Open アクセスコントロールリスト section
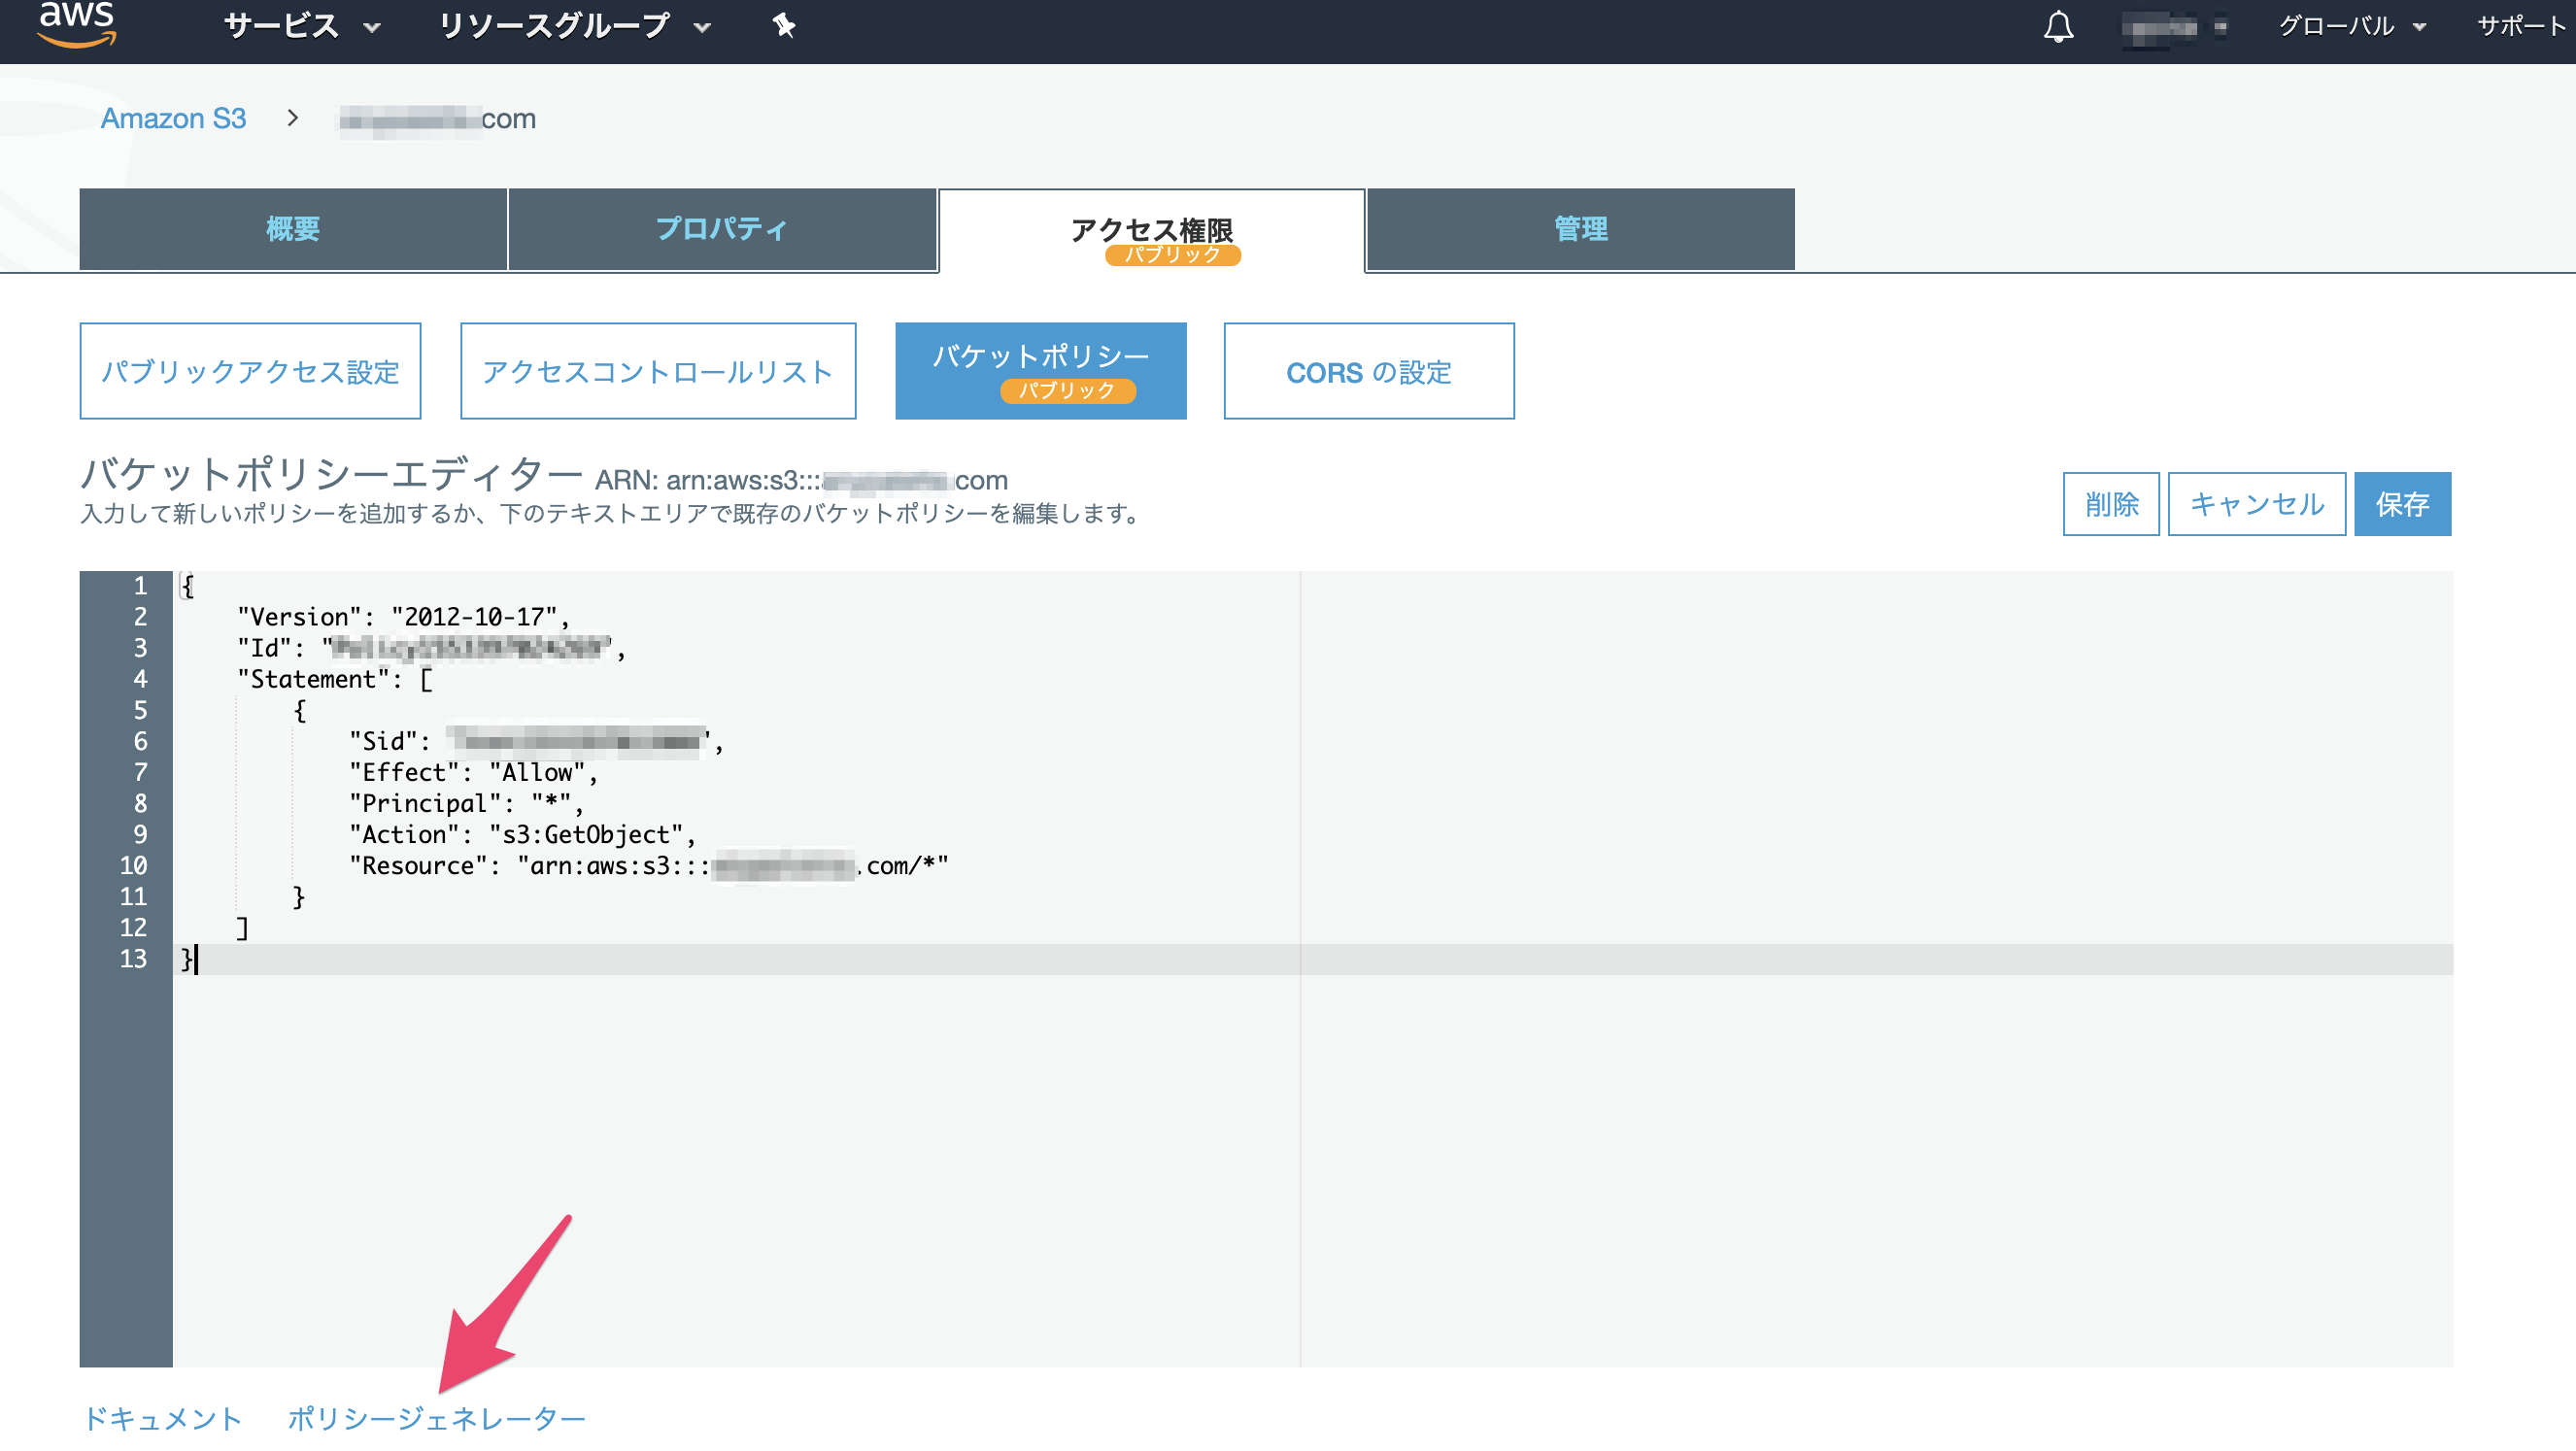Viewport: 2576px width, 1451px height. [657, 371]
